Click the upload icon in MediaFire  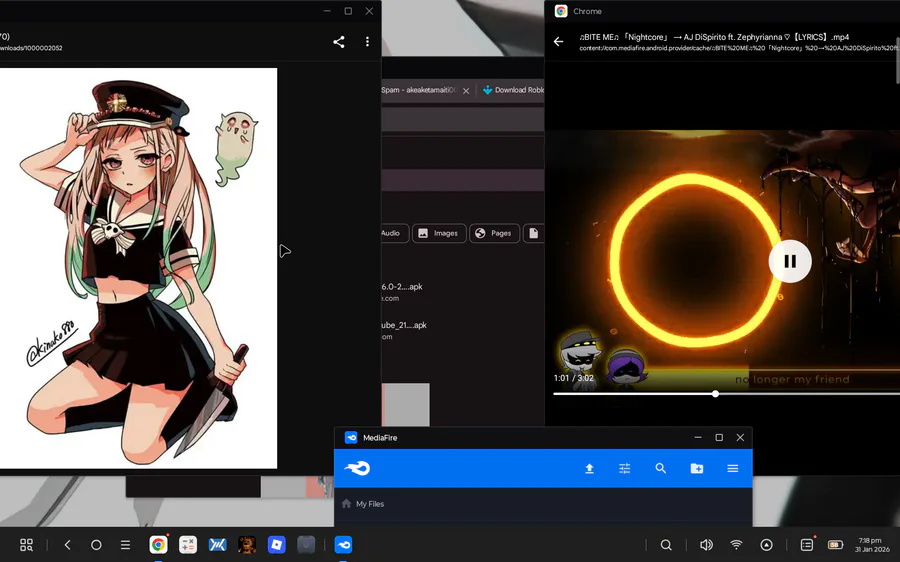point(589,468)
